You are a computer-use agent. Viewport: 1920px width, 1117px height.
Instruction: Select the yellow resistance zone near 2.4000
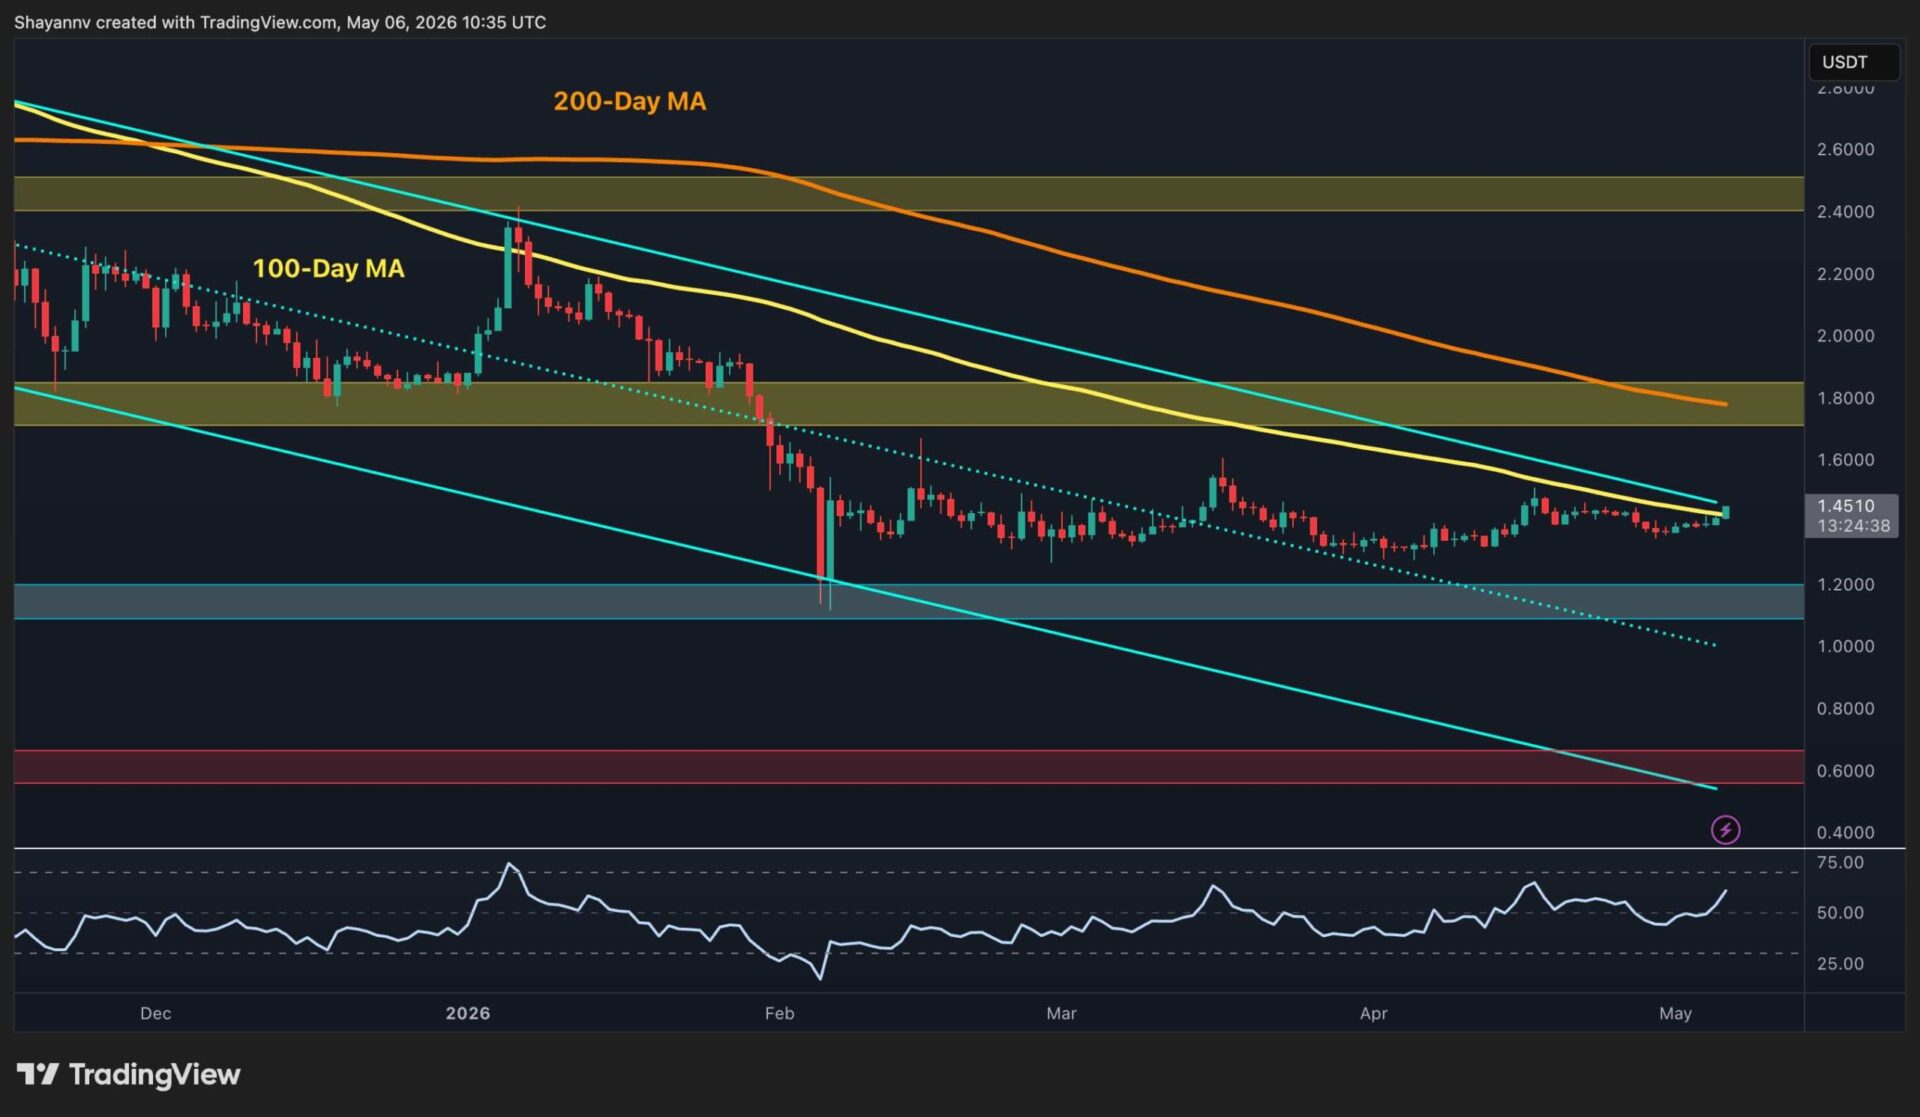pyautogui.click(x=909, y=194)
